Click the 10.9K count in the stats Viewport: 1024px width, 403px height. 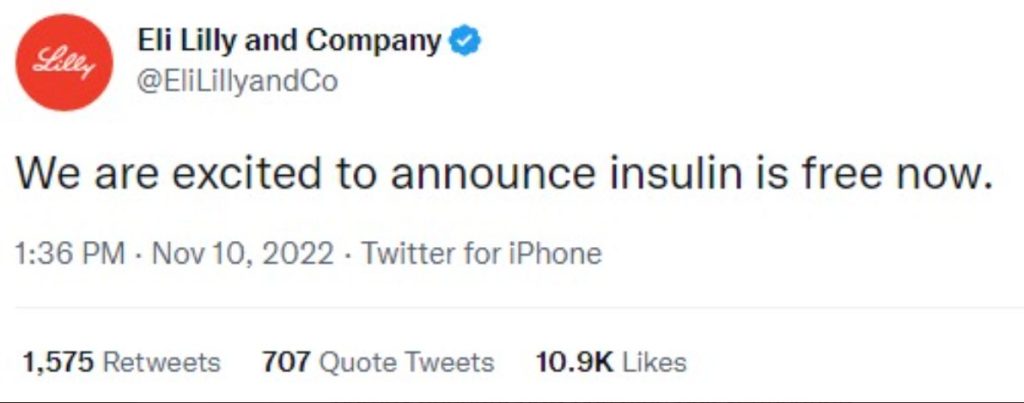(x=573, y=361)
